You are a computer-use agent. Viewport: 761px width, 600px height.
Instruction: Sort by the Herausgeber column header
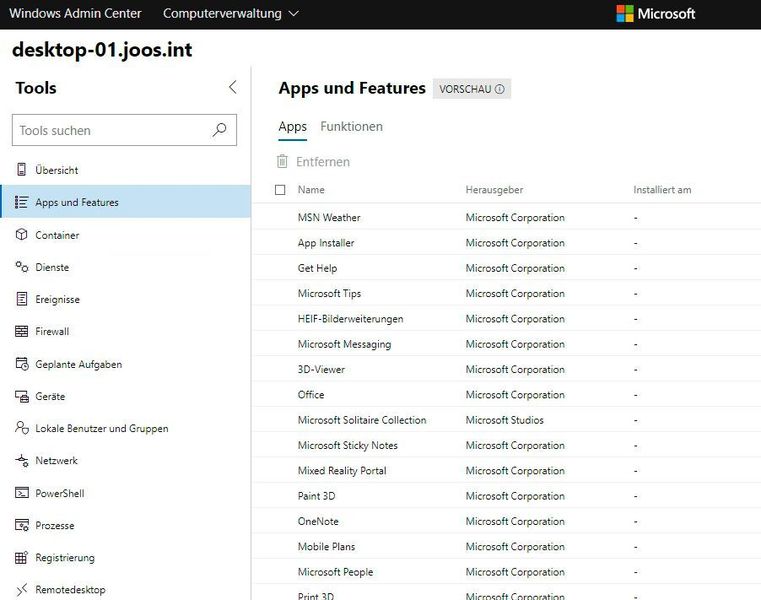pyautogui.click(x=494, y=189)
